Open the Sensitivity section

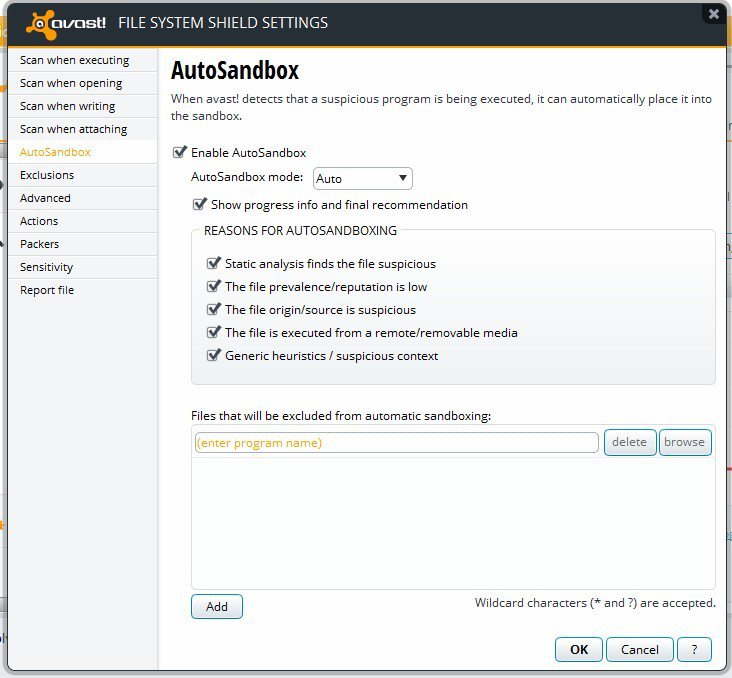[83, 267]
